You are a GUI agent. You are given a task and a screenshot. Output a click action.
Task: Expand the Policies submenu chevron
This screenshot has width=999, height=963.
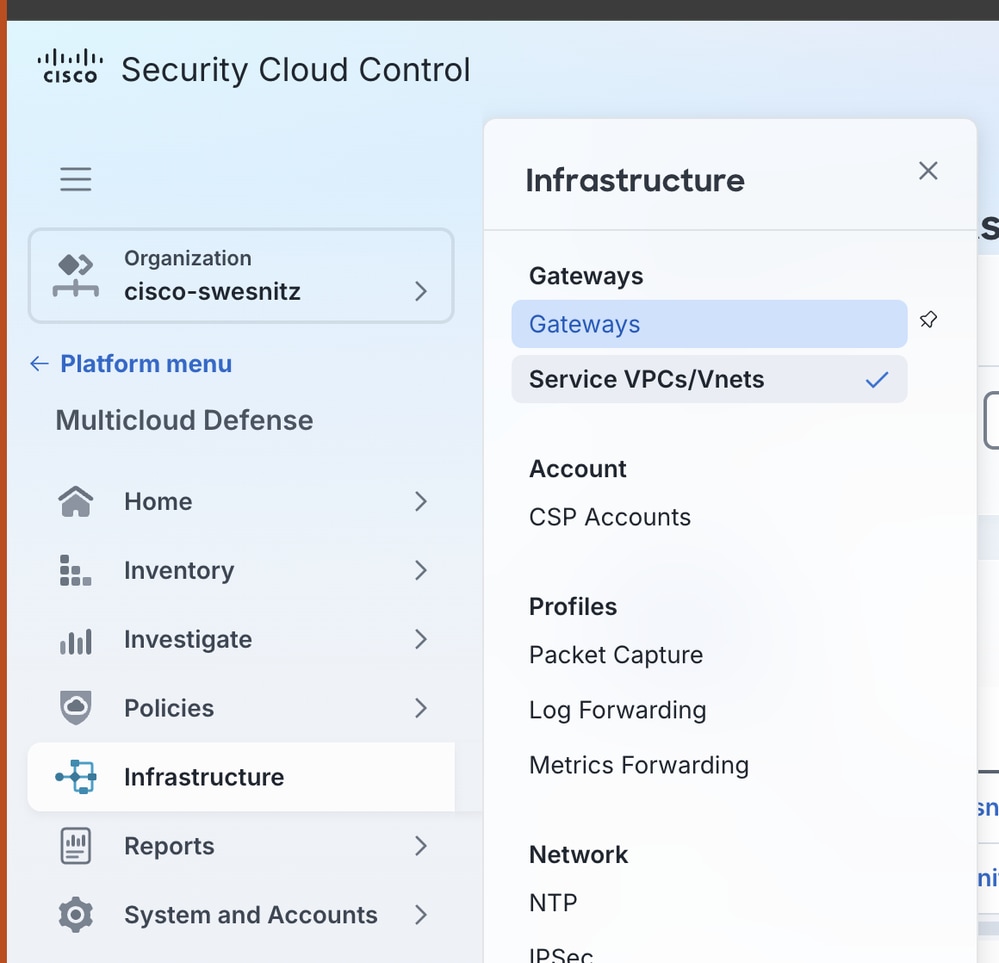[x=420, y=708]
